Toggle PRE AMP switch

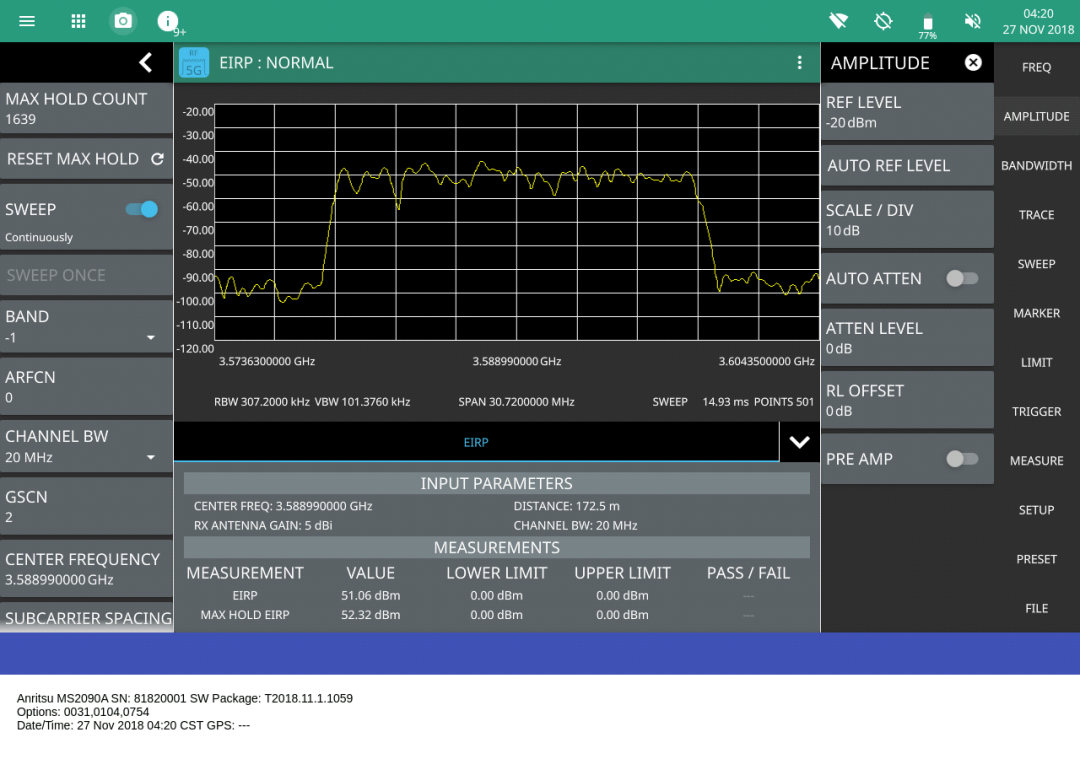pyautogui.click(x=962, y=459)
